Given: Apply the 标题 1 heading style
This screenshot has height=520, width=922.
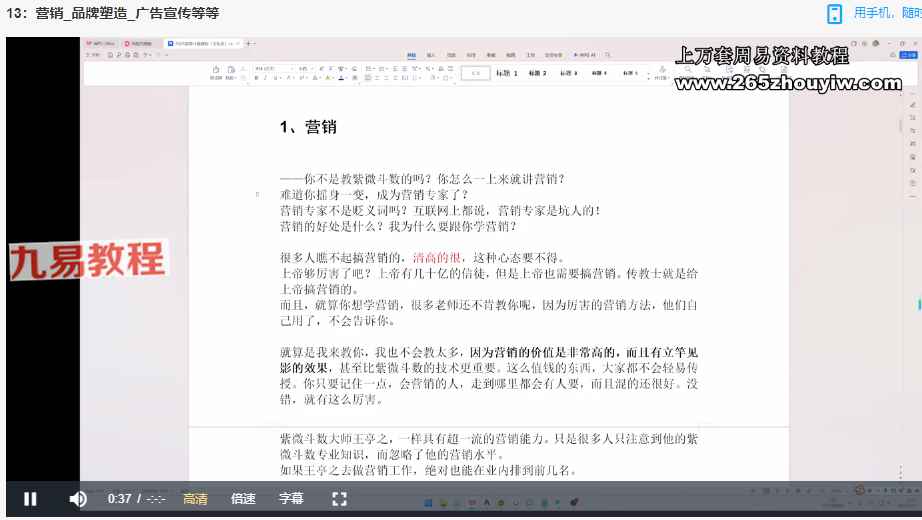Looking at the screenshot, I should click(x=506, y=73).
